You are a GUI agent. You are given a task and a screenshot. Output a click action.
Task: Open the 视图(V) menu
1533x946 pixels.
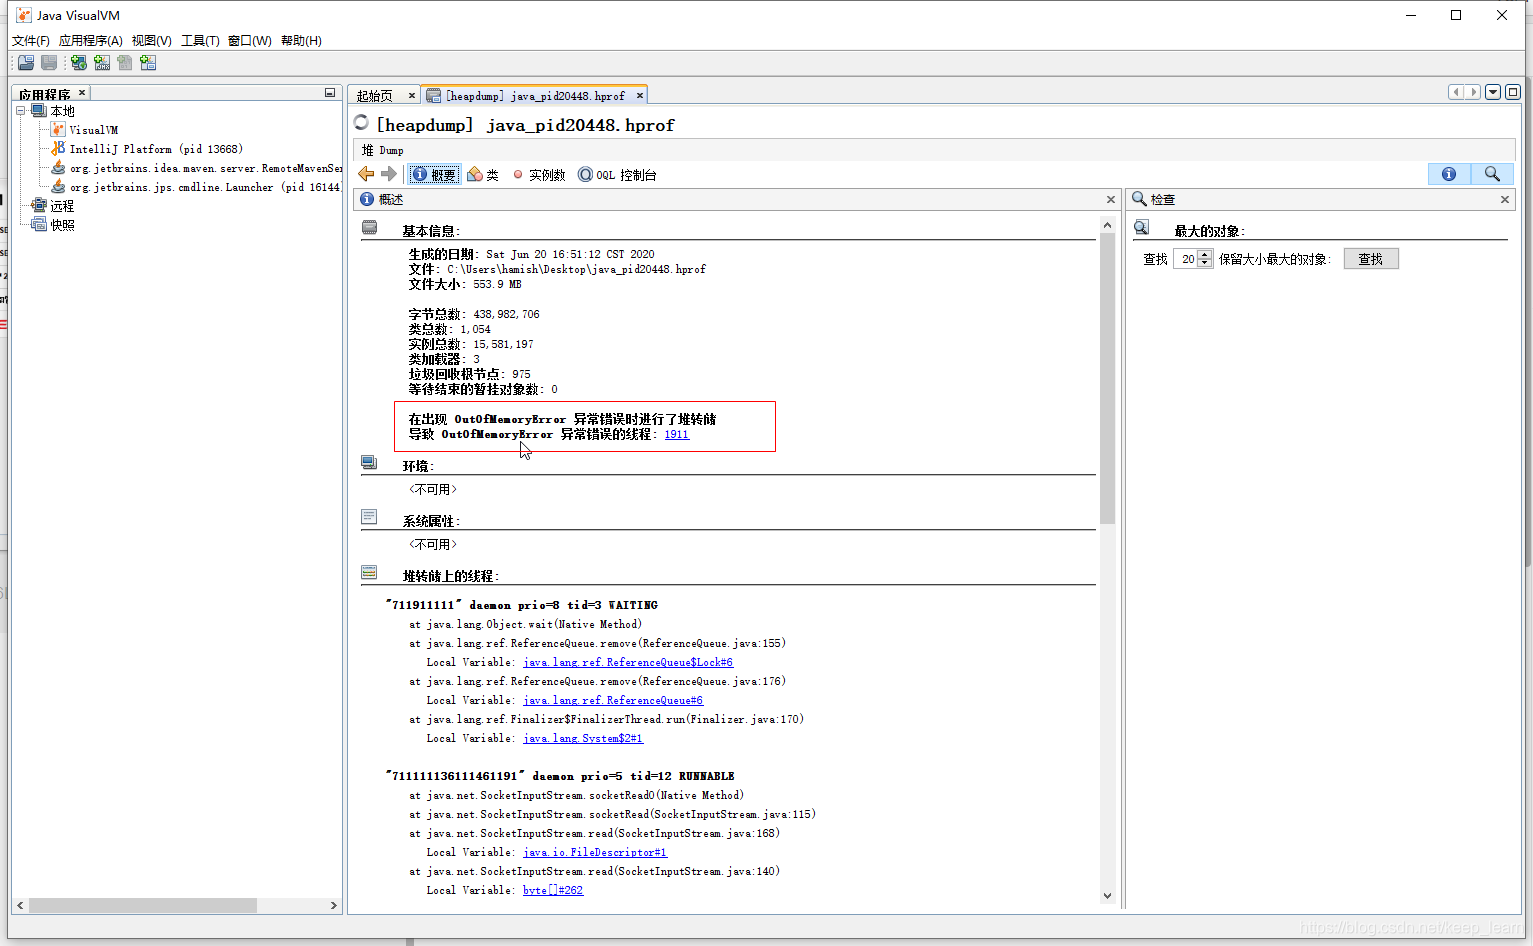coord(152,41)
